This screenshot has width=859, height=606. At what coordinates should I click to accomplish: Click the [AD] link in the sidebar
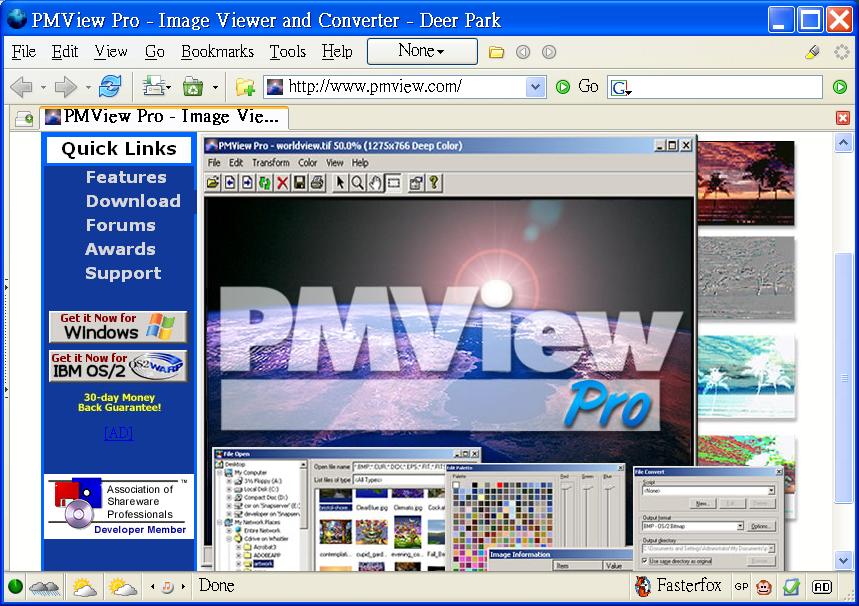tap(118, 433)
